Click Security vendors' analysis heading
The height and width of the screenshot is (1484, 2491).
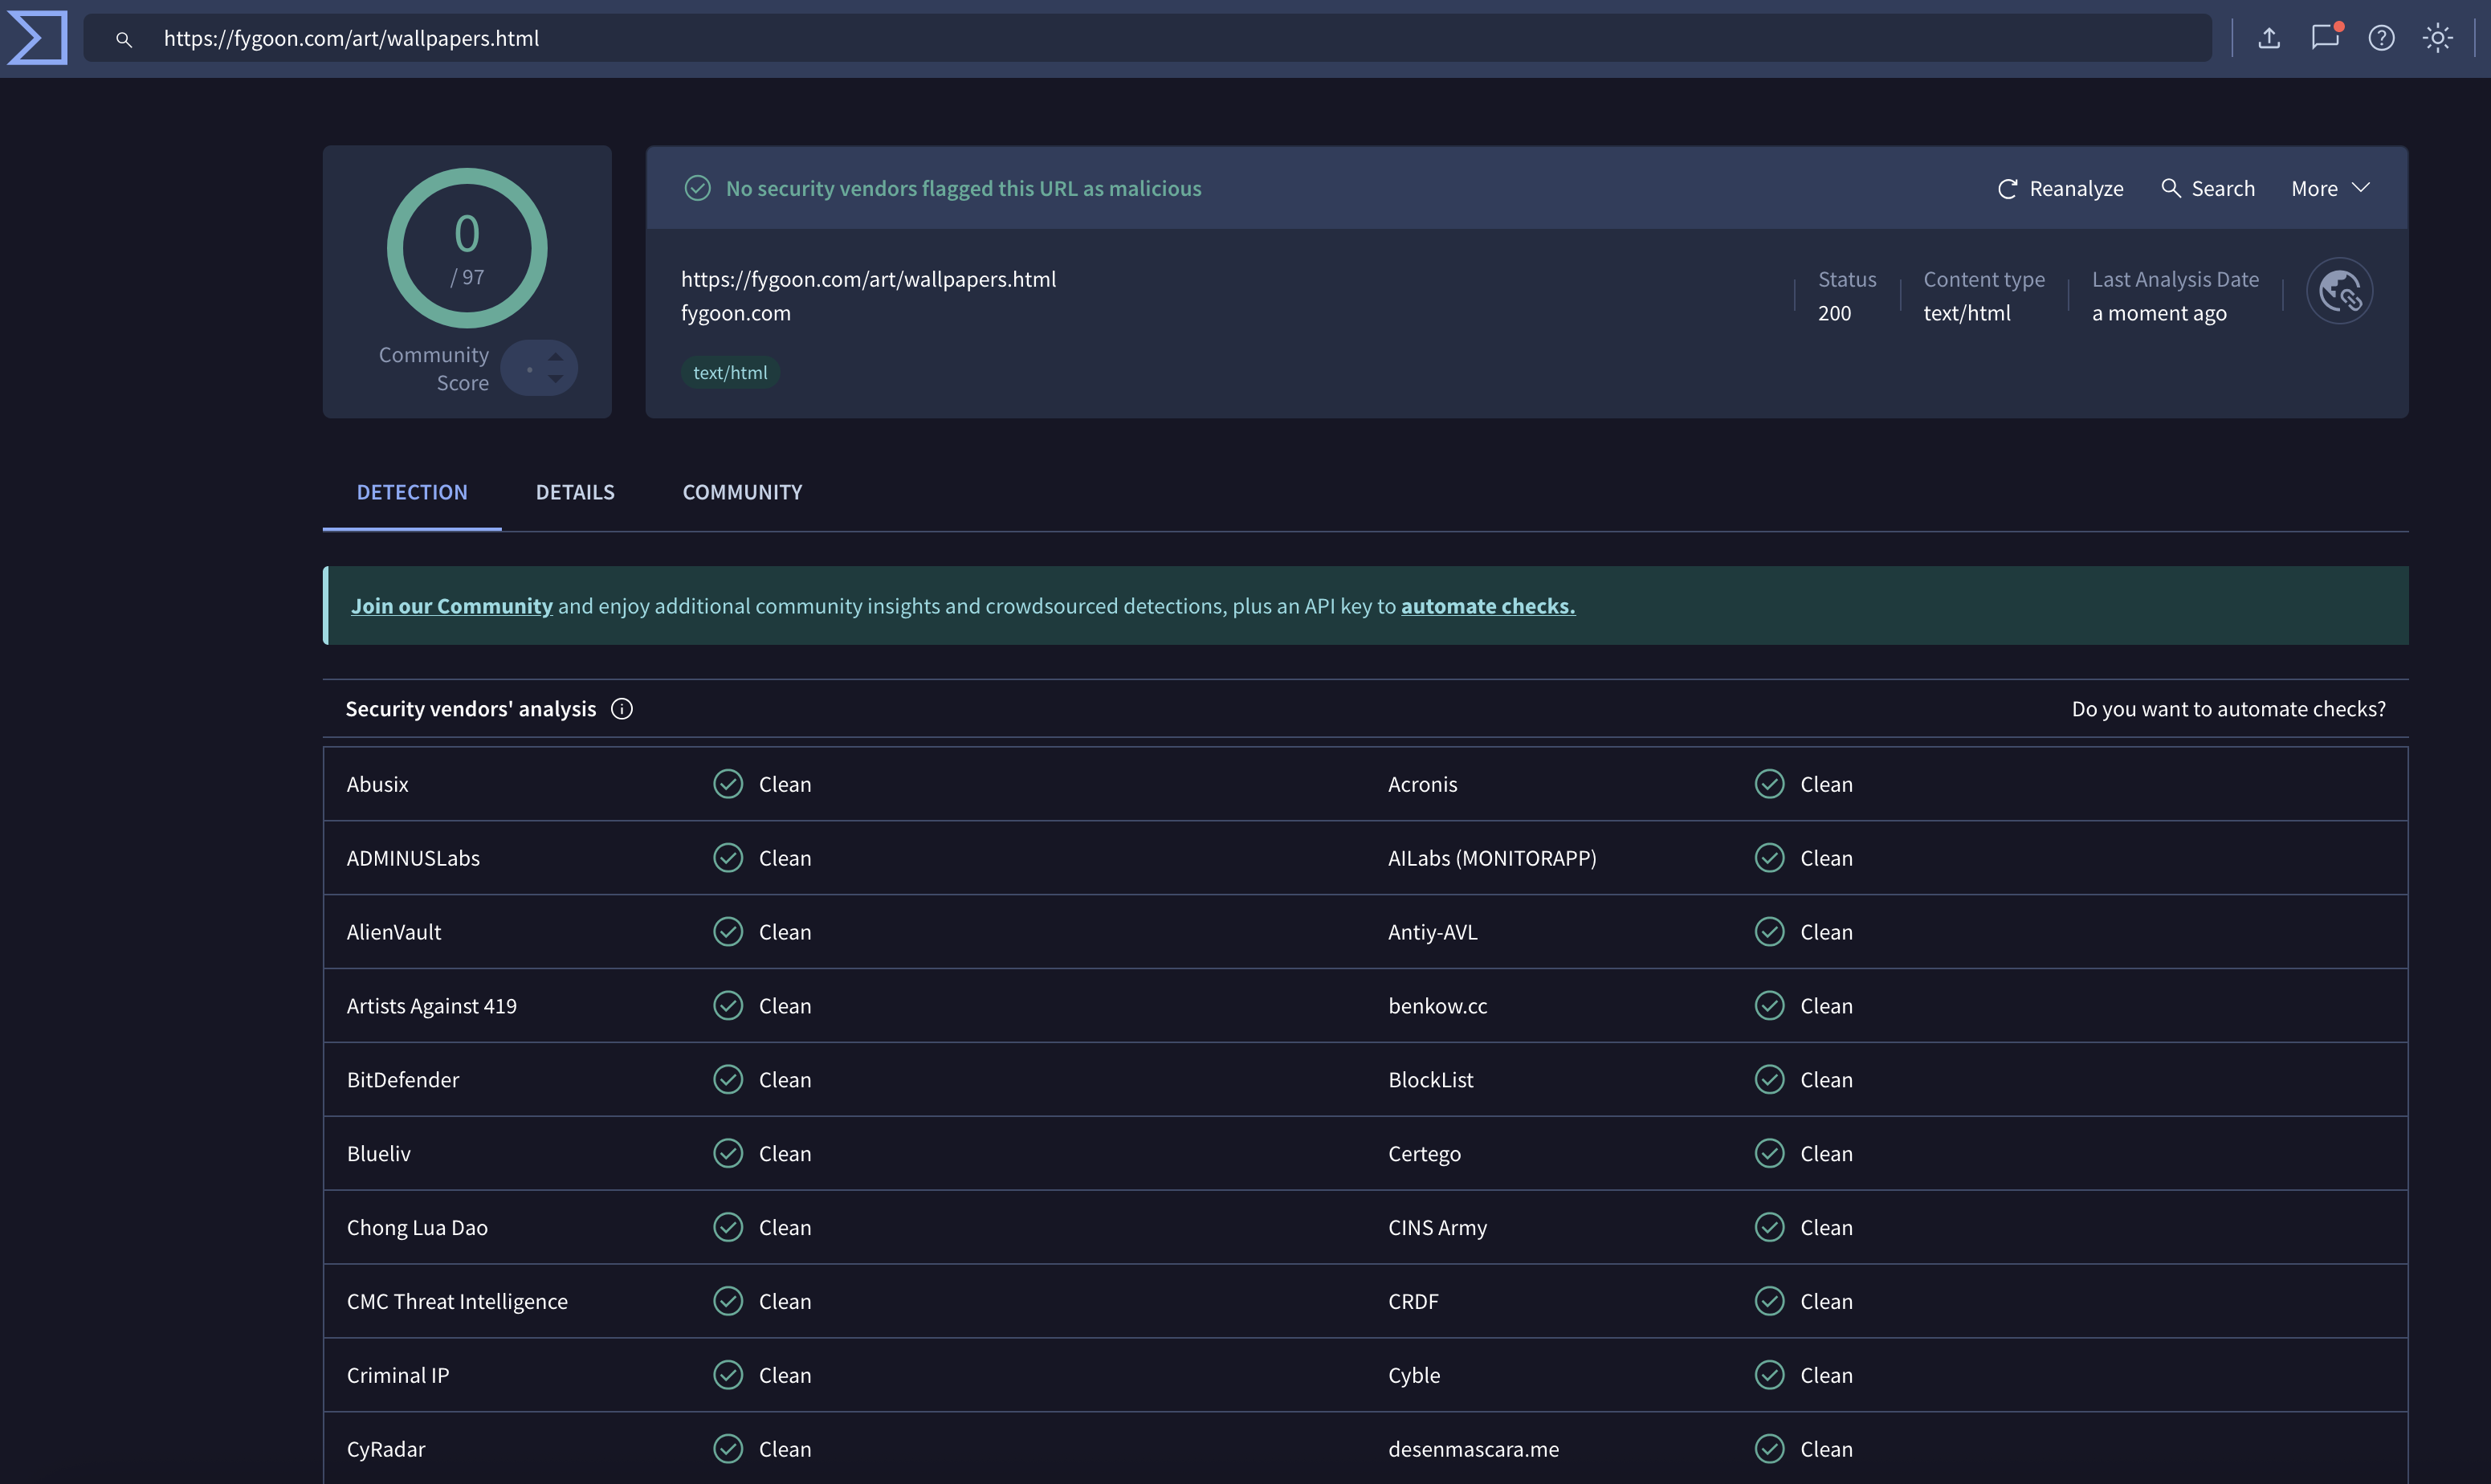pyautogui.click(x=470, y=709)
